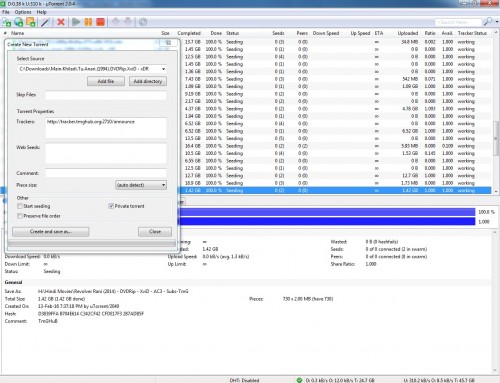Open Preferences via the gear icon
Viewport: 500px width, 383px height.
(x=143, y=22)
